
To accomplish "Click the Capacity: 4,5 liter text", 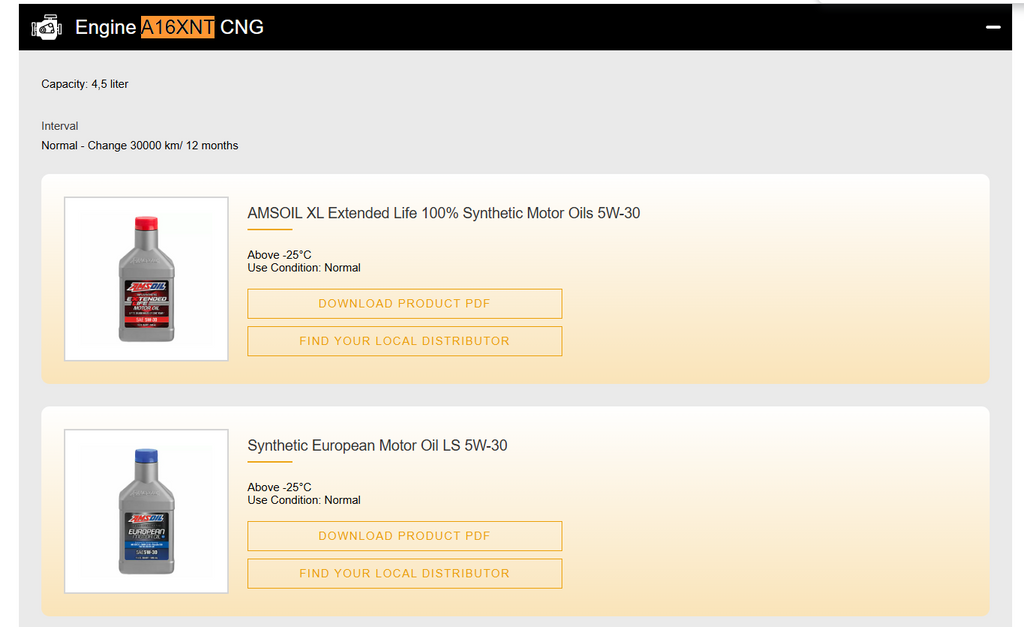I will pyautogui.click(x=85, y=84).
